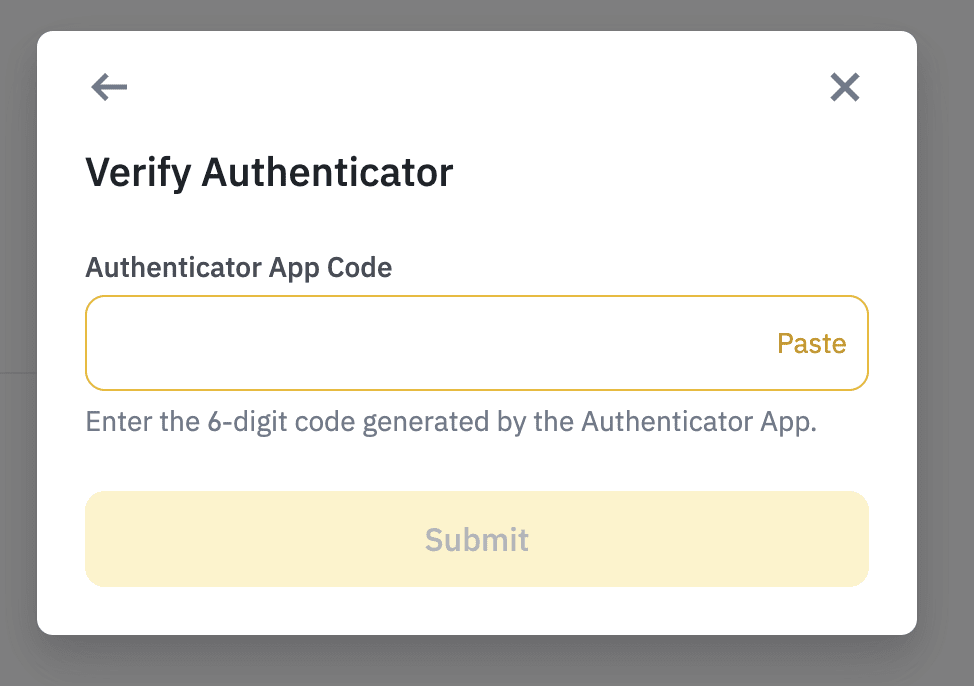
Task: Go back using the top-left arrow
Action: pos(109,88)
